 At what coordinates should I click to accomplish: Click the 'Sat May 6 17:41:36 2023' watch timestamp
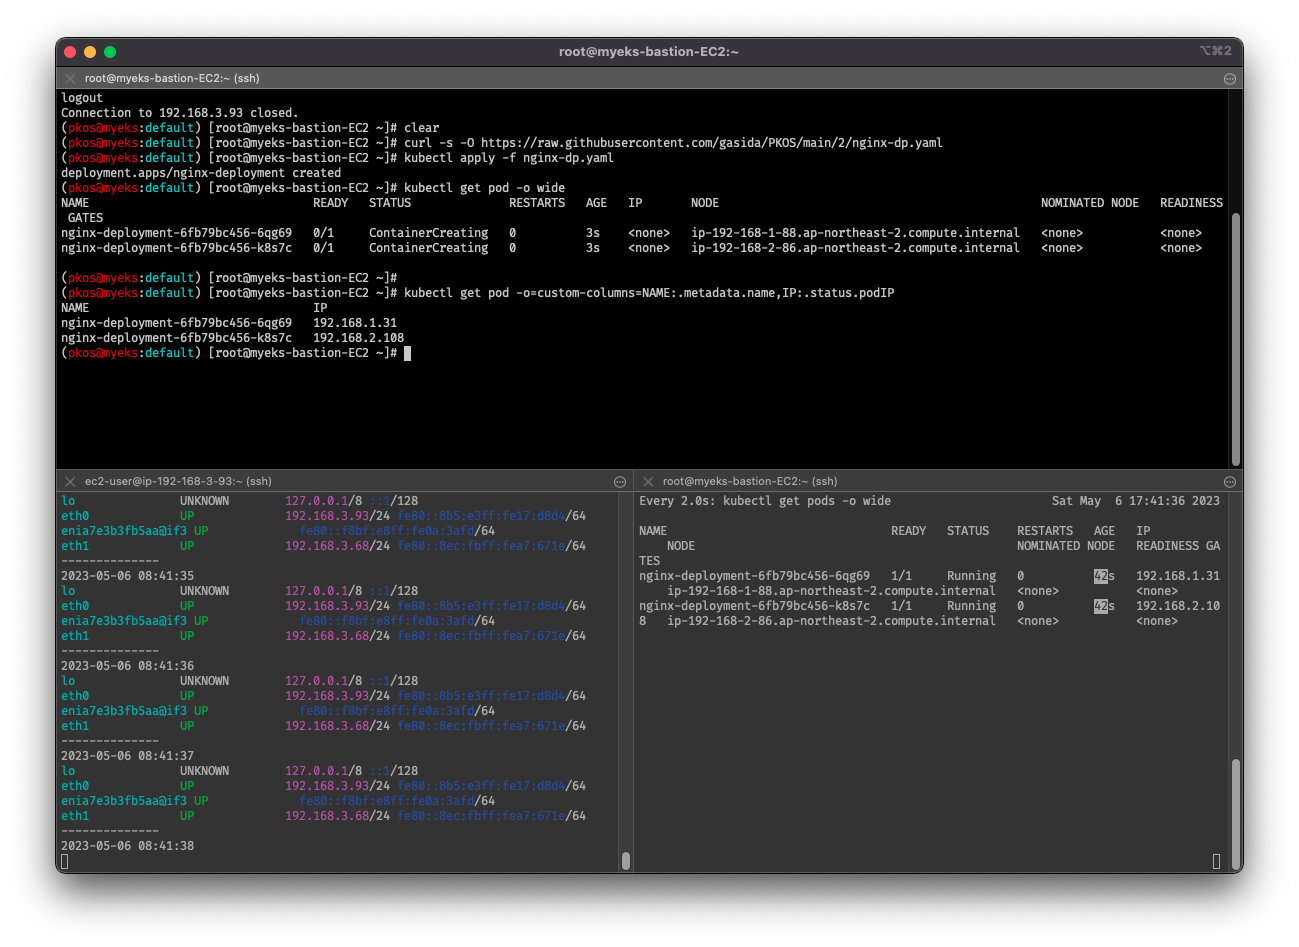click(1136, 501)
